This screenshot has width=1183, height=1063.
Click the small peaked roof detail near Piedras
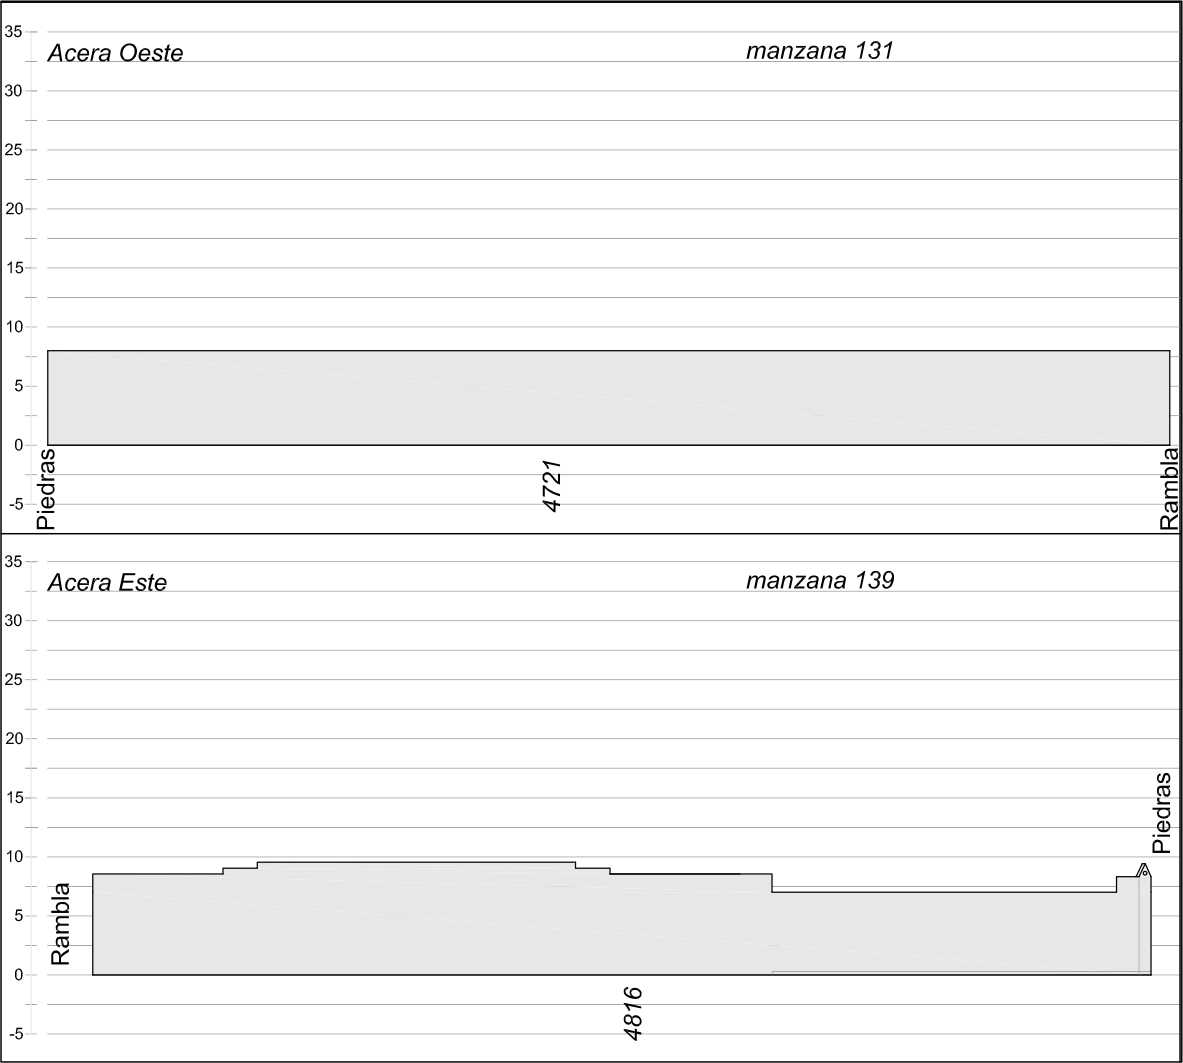click(1144, 870)
